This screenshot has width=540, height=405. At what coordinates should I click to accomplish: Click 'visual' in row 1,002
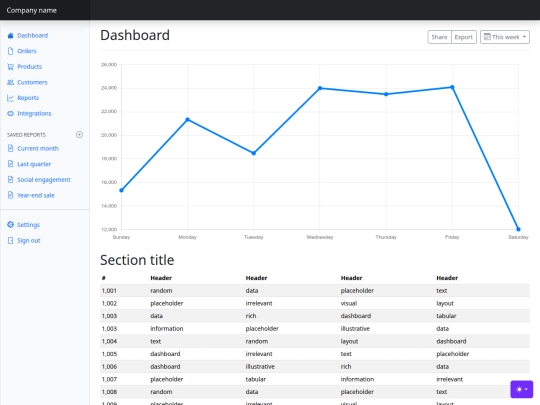point(349,303)
